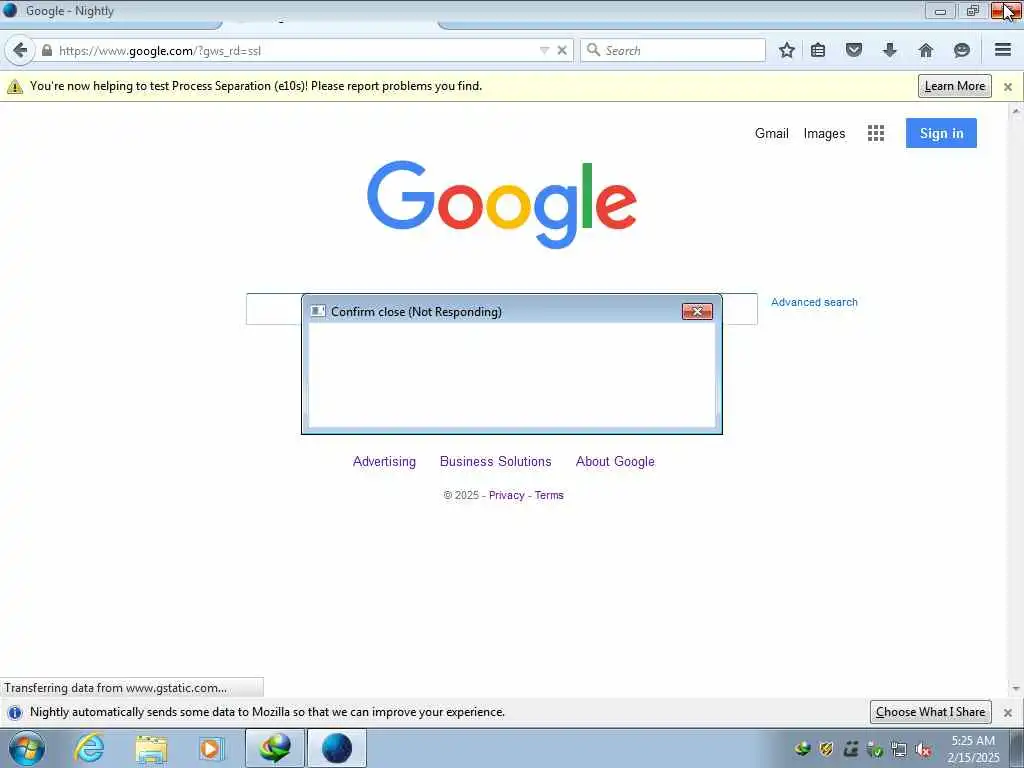Click Learn More about e10s
This screenshot has height=768, width=1024.
pos(955,86)
